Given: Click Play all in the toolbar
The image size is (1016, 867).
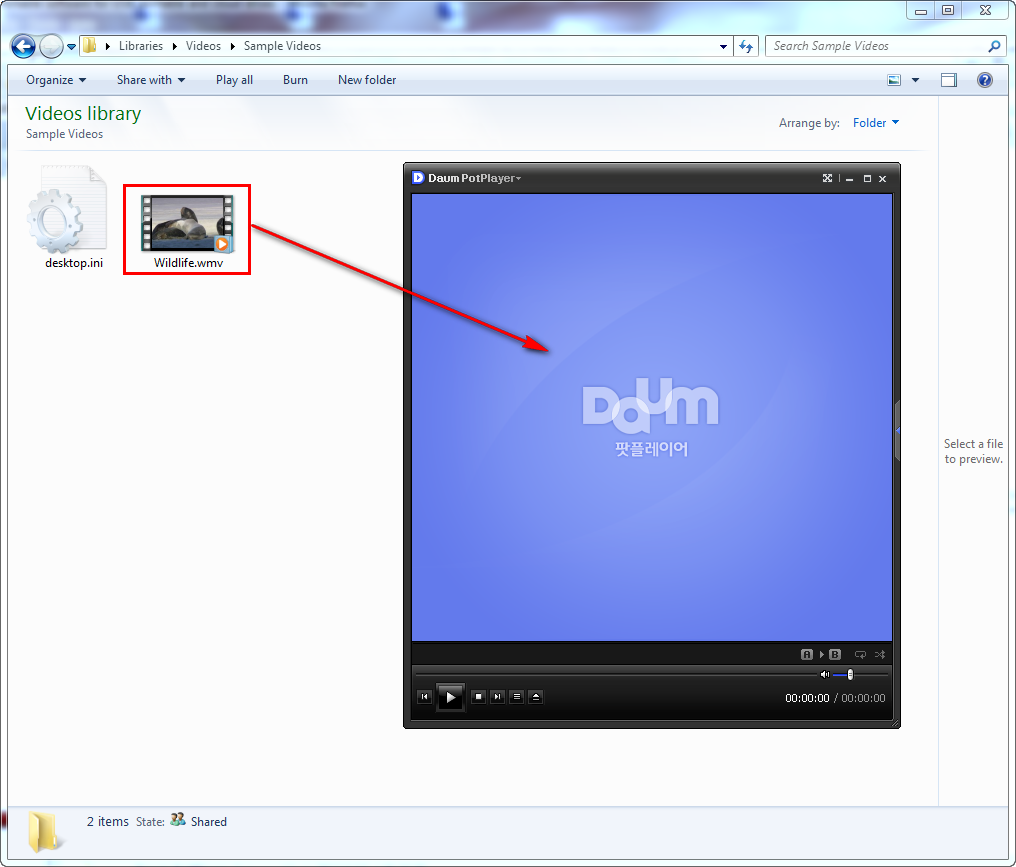Looking at the screenshot, I should [234, 80].
